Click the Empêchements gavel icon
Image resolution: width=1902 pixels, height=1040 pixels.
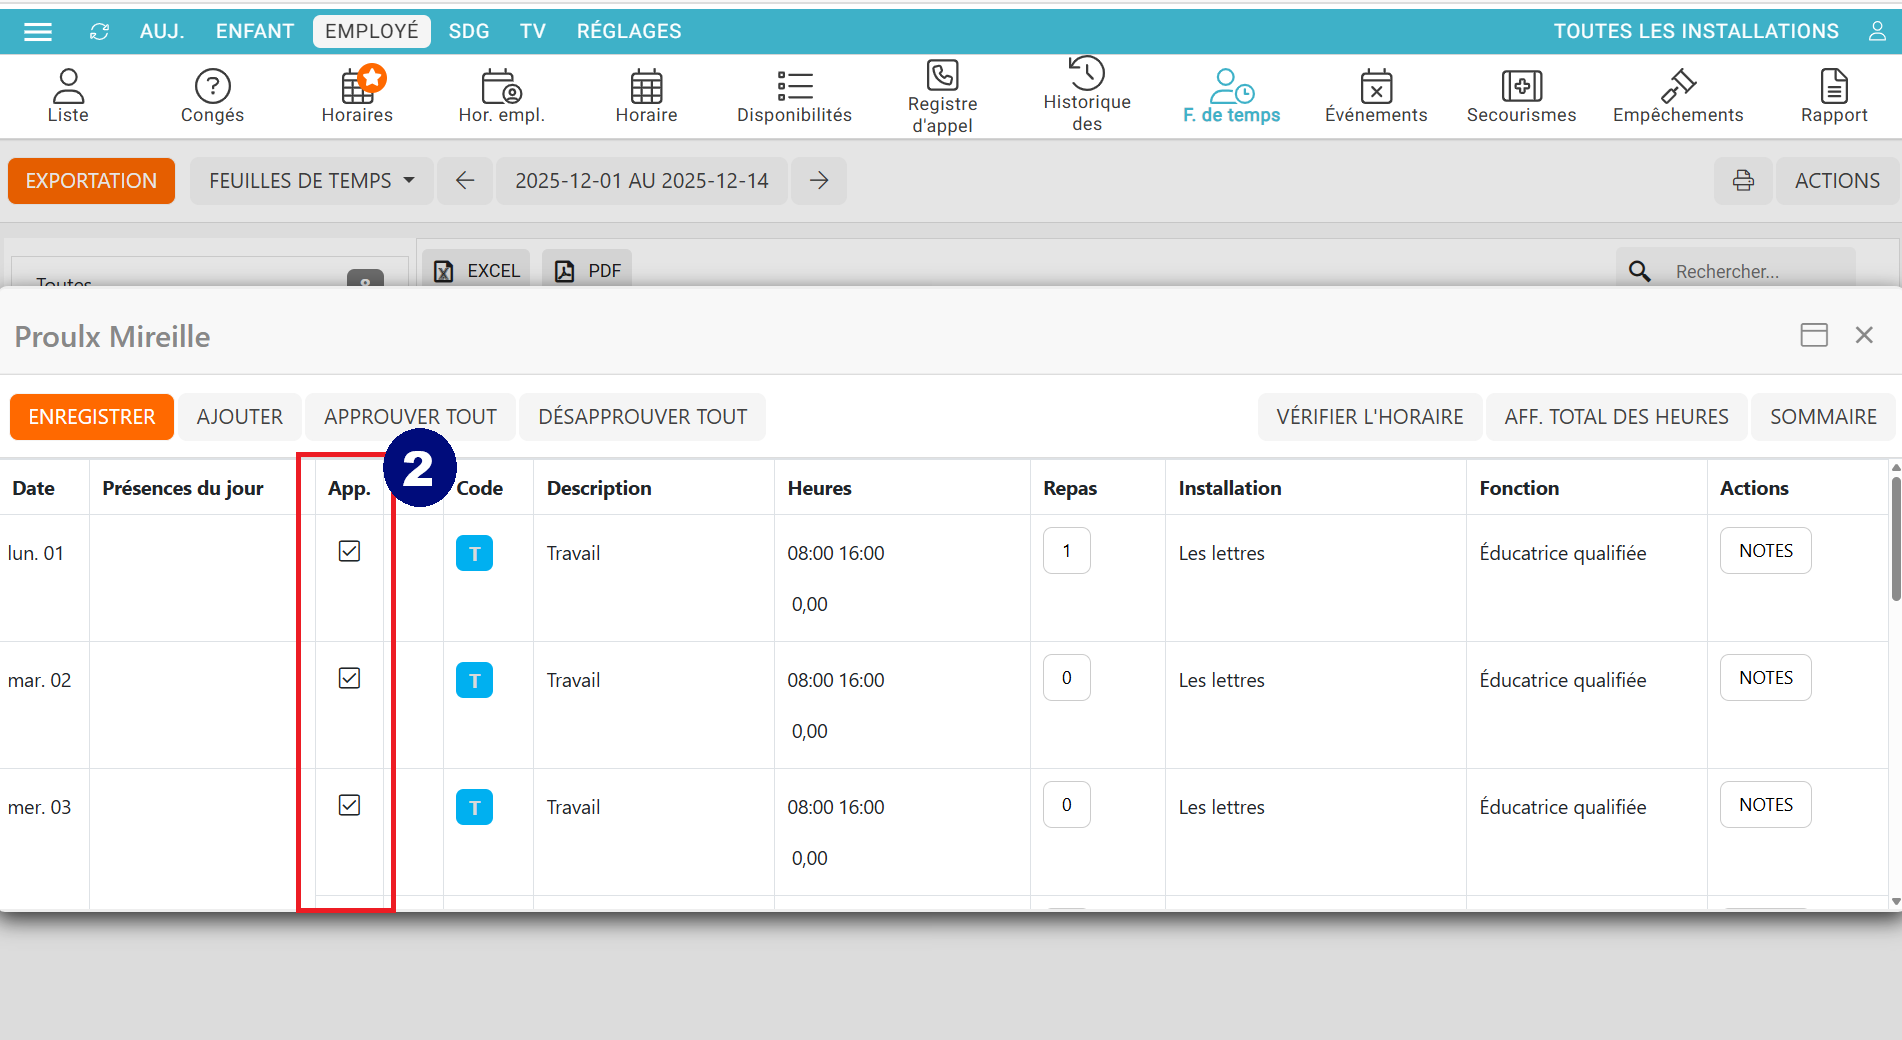1677,87
